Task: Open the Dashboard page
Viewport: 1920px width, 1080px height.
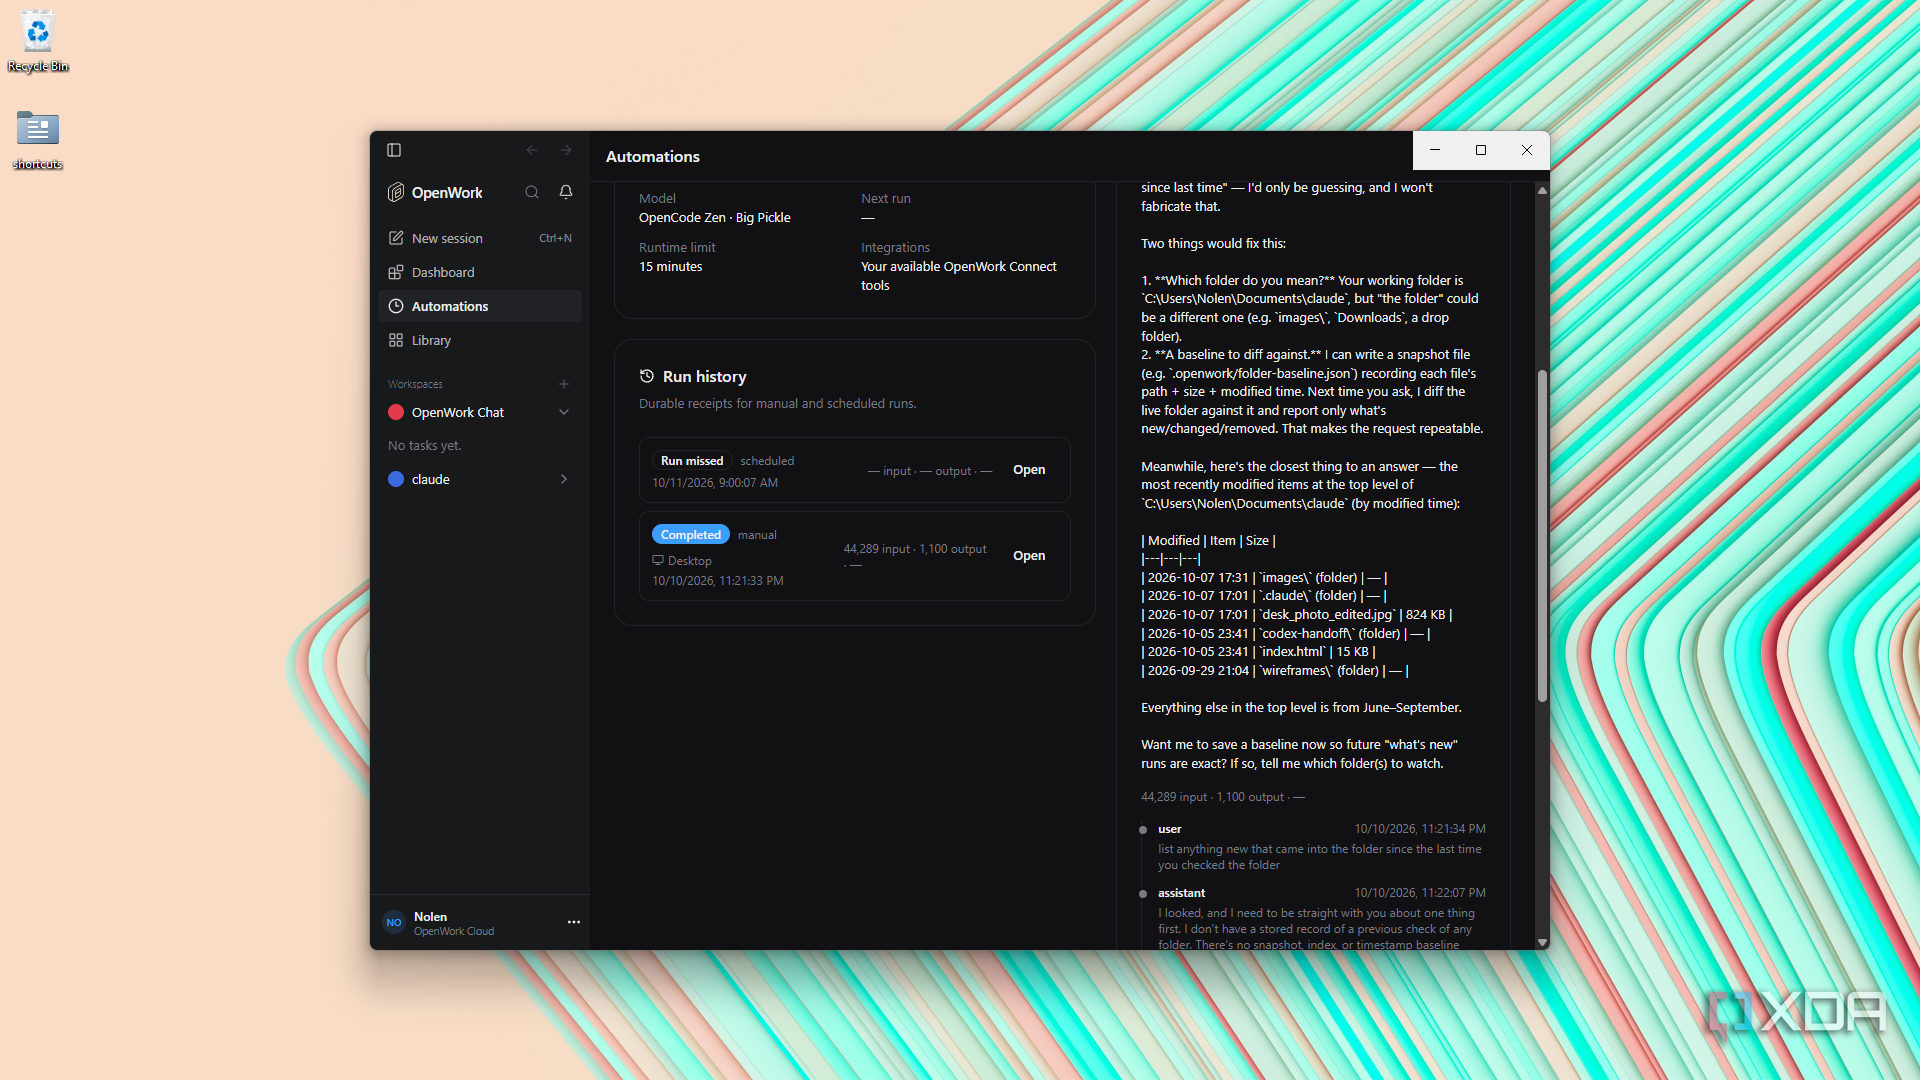Action: 480,272
